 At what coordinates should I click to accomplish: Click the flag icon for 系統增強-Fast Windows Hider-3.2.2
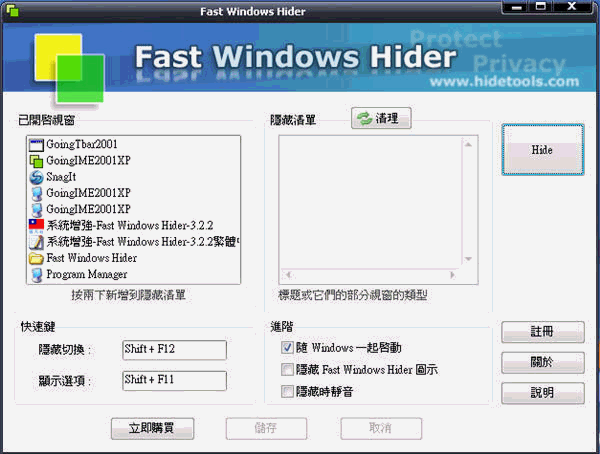pos(37,225)
